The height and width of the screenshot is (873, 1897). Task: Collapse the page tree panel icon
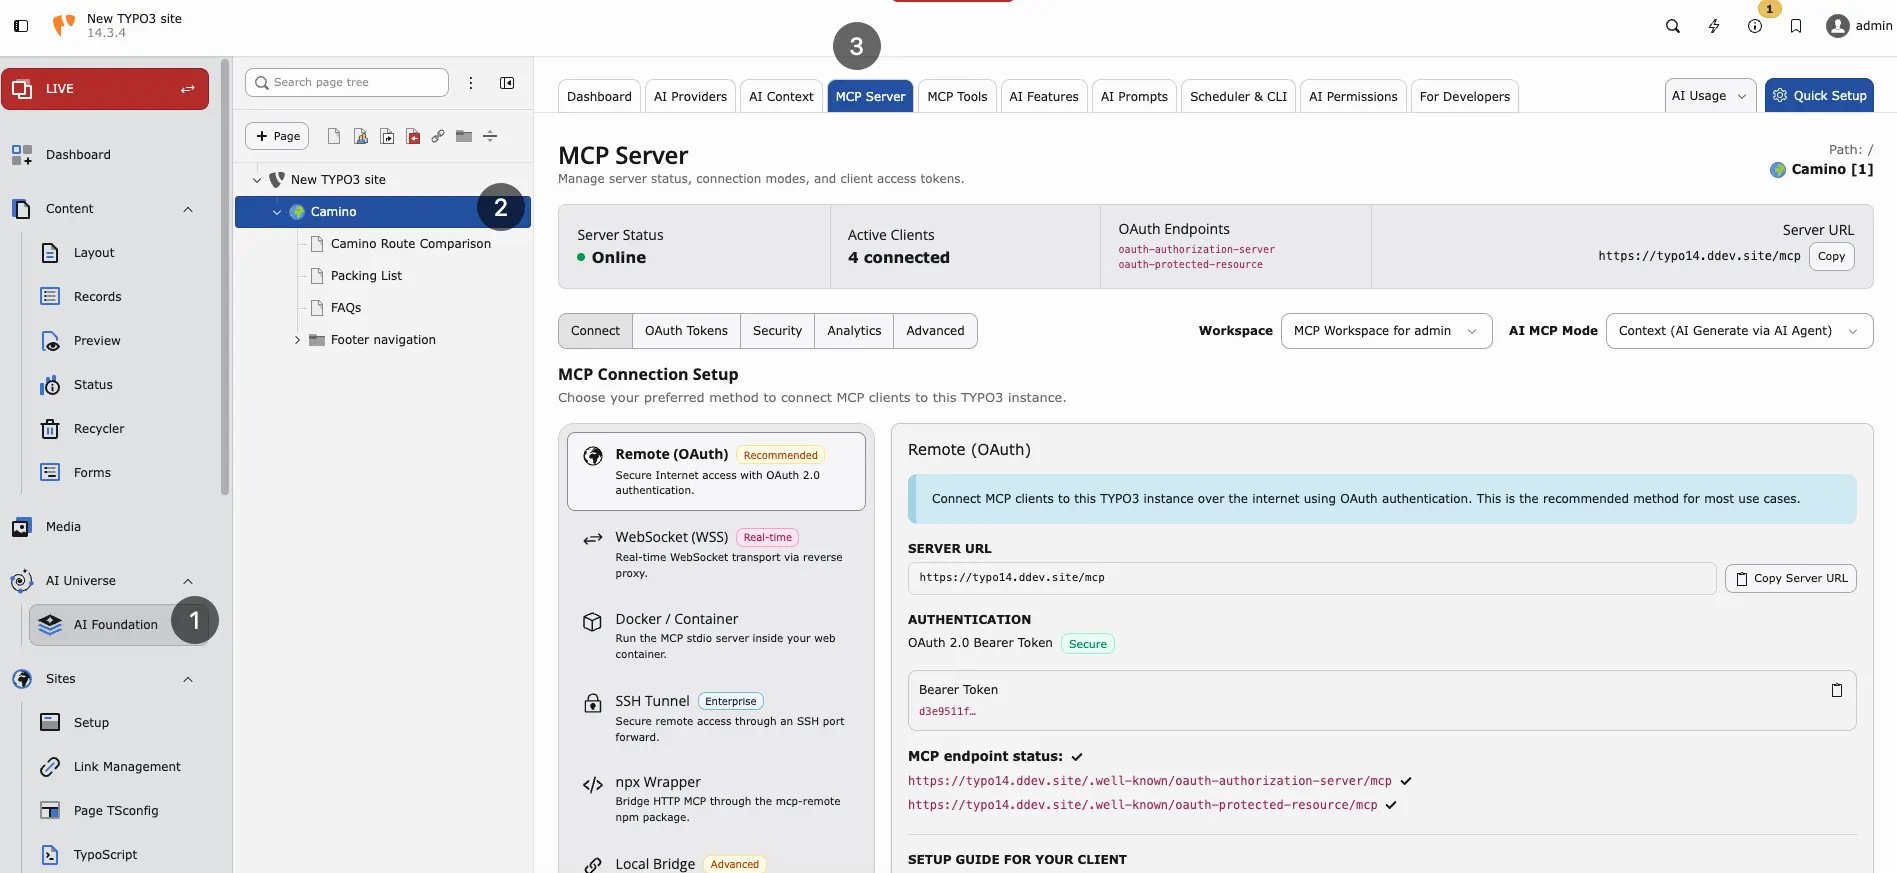point(507,83)
